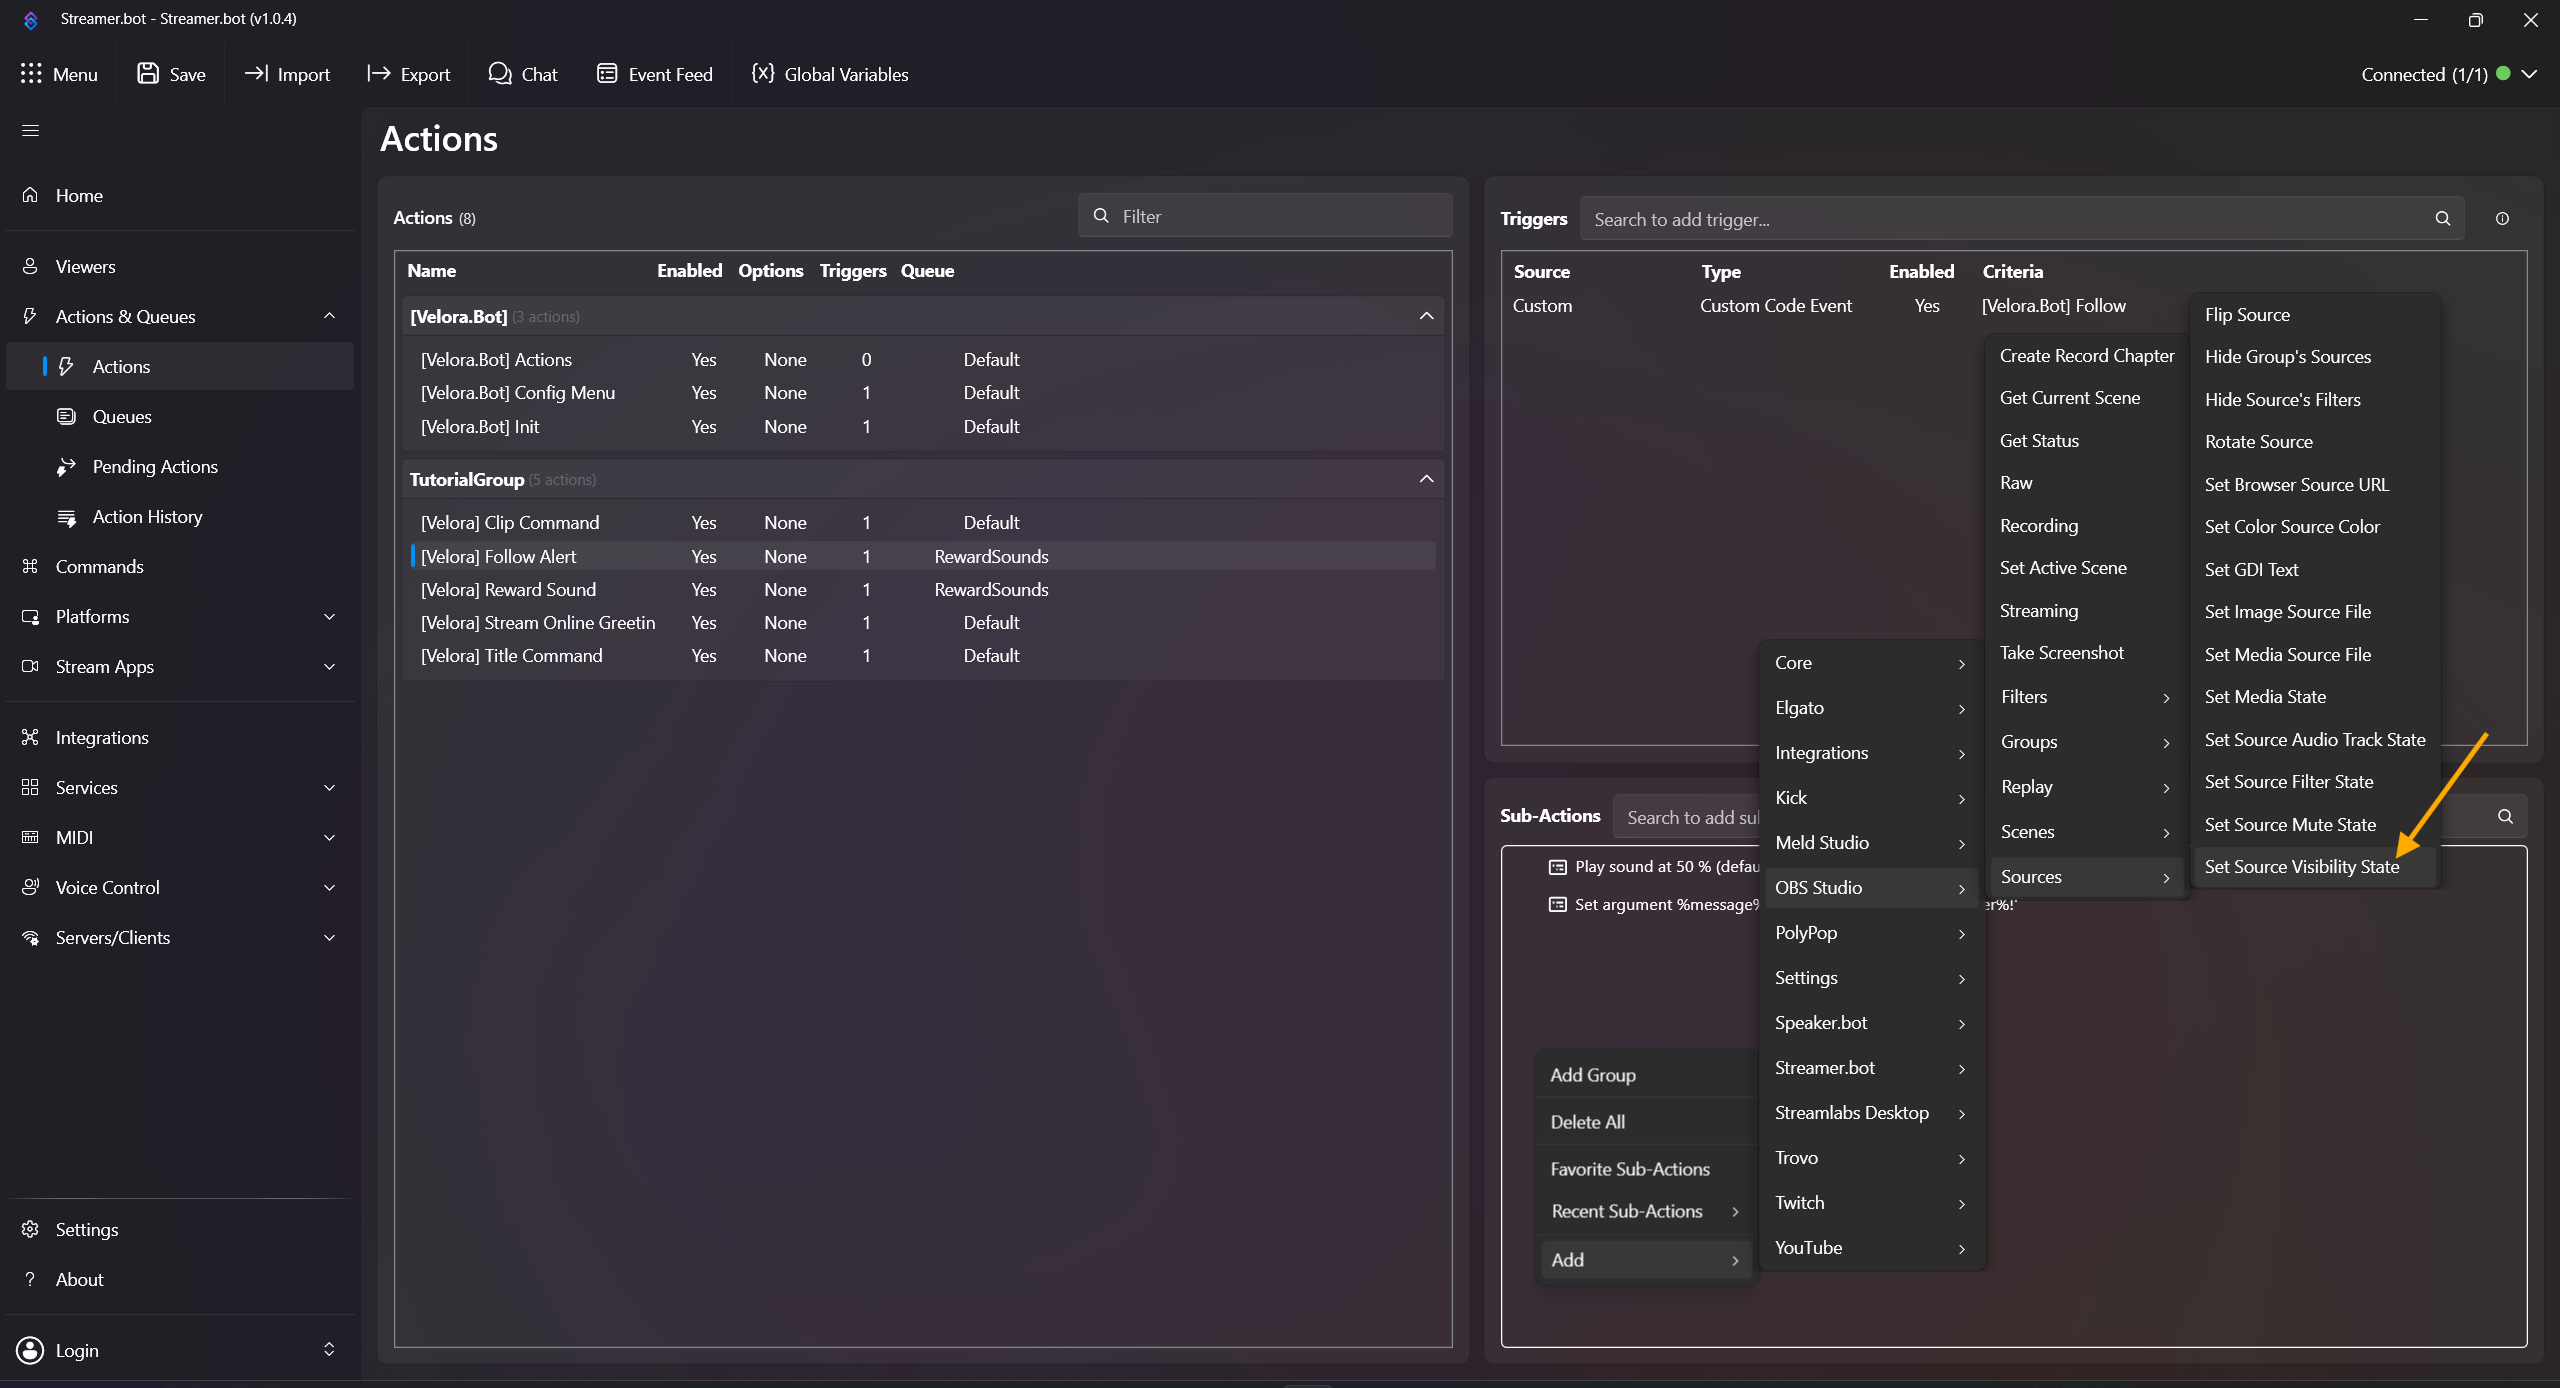Open Pending Actions in sidebar
The image size is (2560, 1388).
click(x=154, y=467)
